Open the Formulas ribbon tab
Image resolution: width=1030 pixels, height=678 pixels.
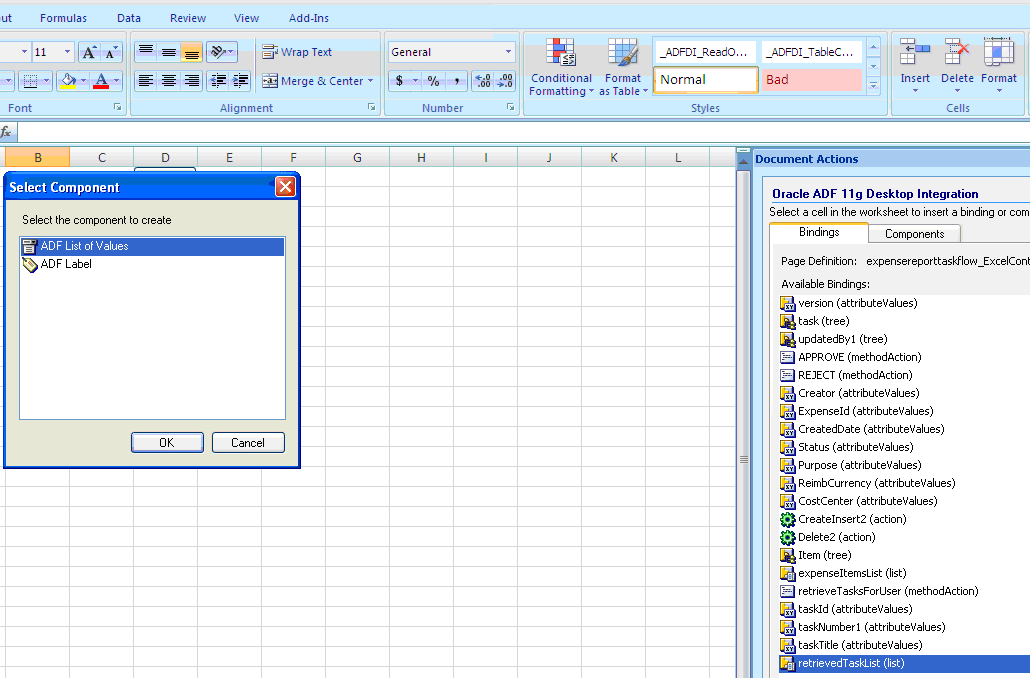tap(63, 18)
